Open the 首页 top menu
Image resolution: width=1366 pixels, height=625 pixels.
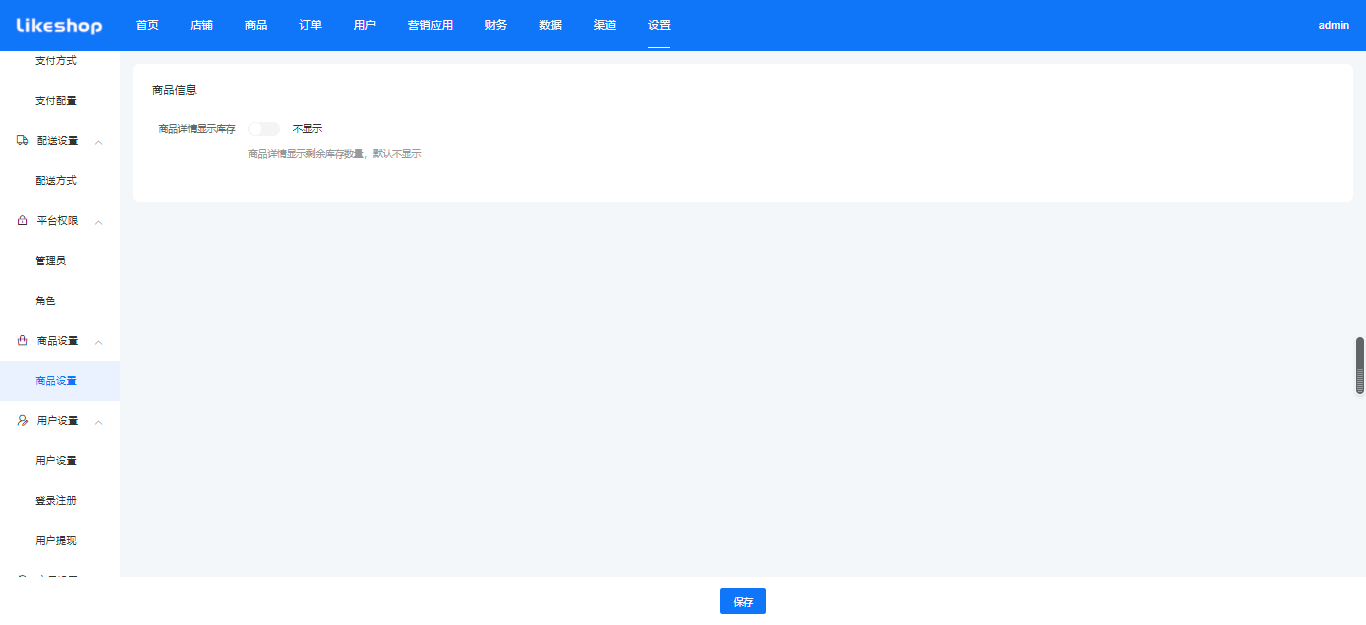tap(147, 25)
